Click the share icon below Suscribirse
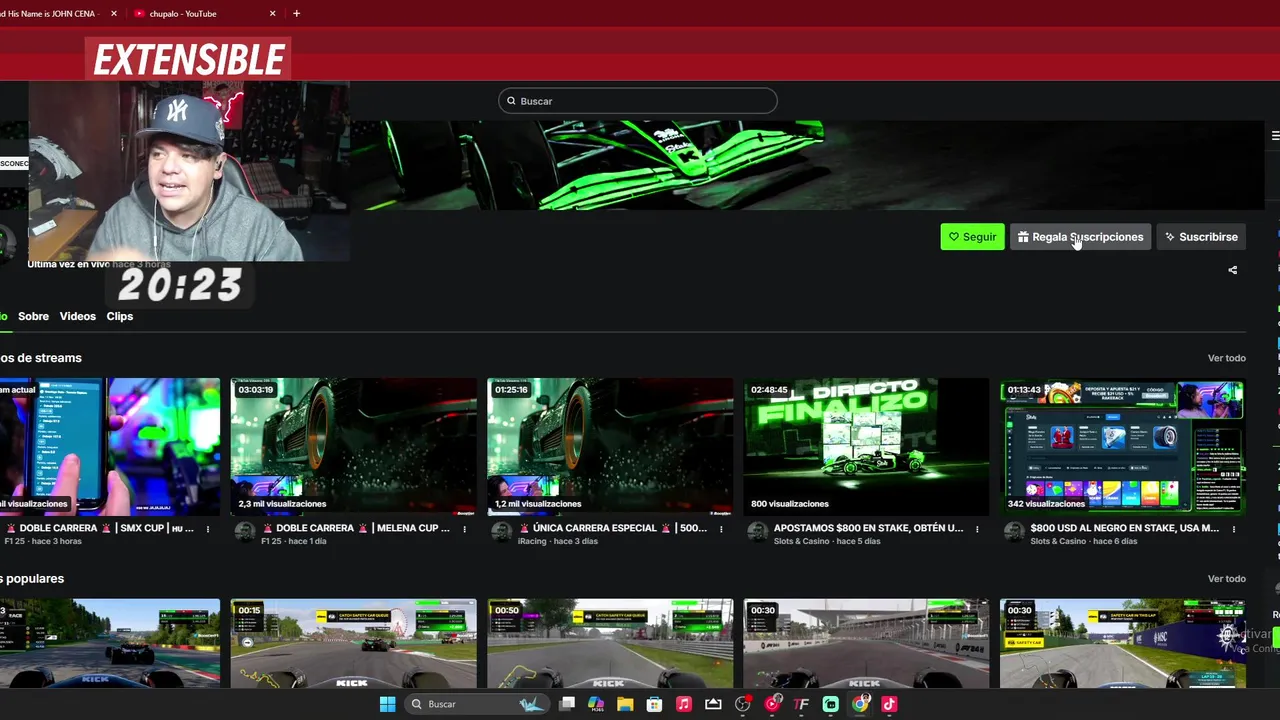Viewport: 1280px width, 720px height. point(1232,270)
